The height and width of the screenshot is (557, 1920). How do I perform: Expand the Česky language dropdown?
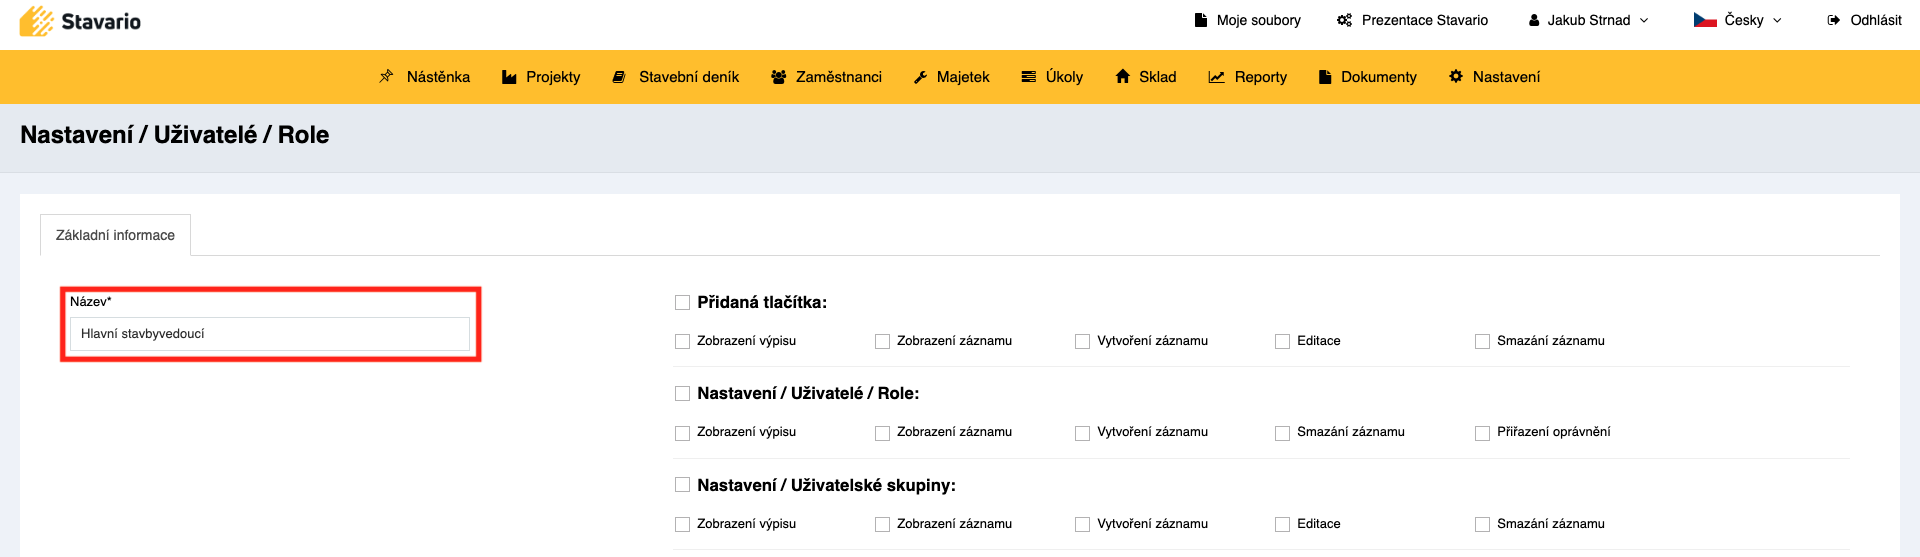[1738, 20]
